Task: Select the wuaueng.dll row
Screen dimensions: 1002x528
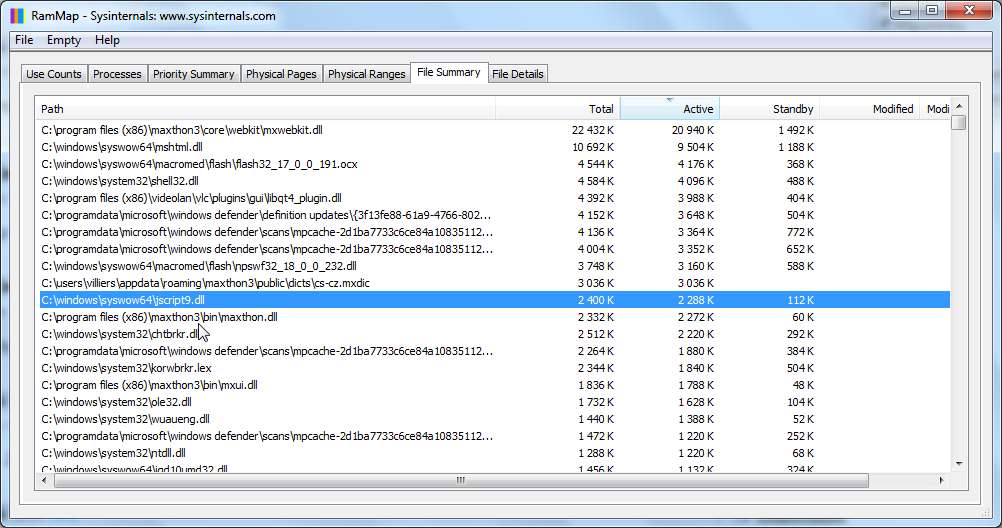Action: pos(495,419)
